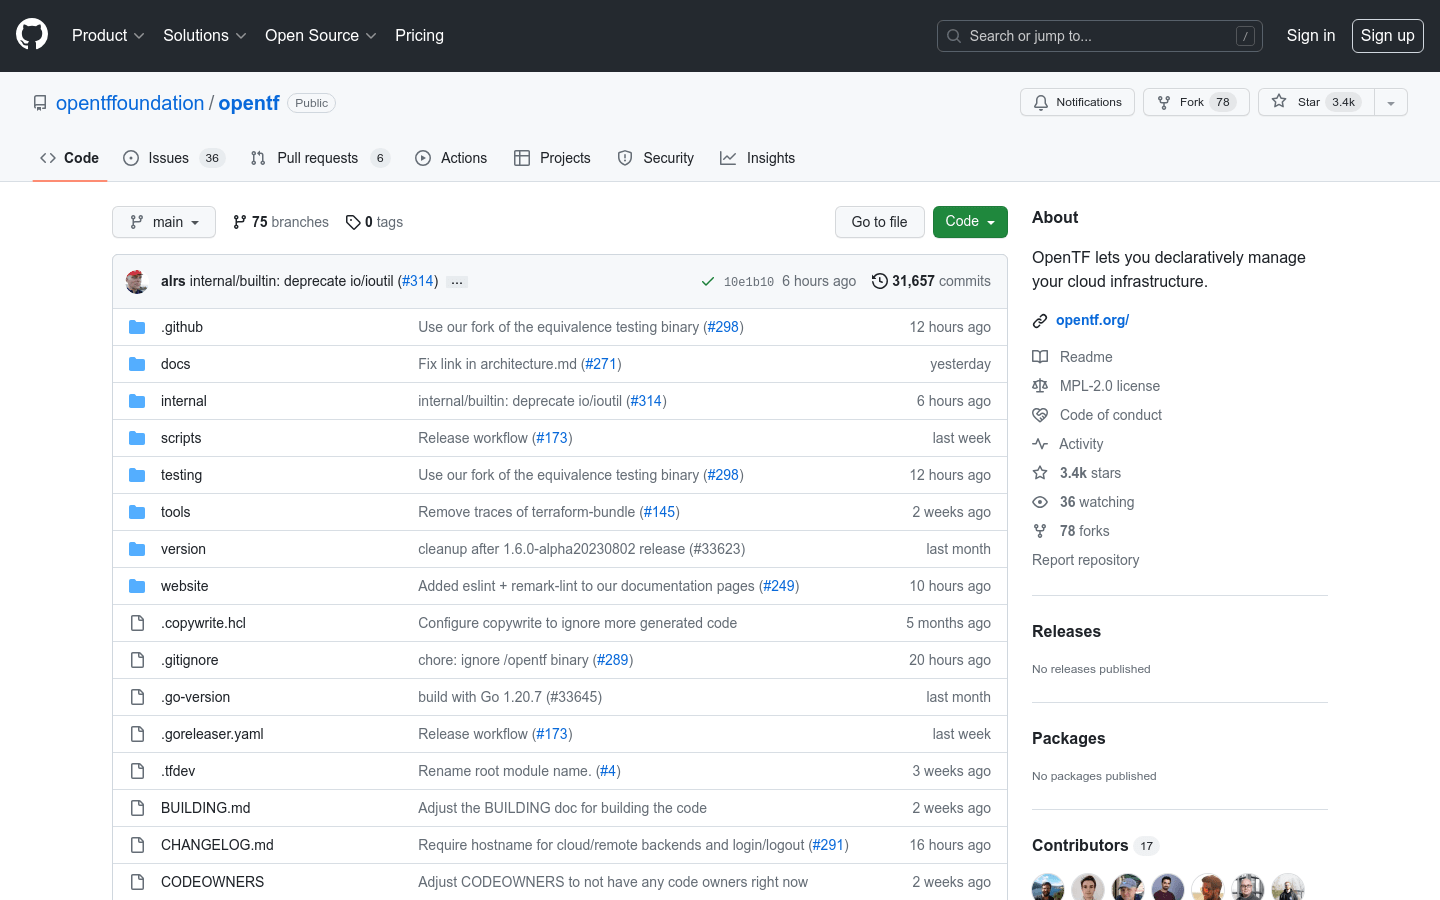Open the Open Source dropdown menu
The height and width of the screenshot is (900, 1440).
pos(321,35)
